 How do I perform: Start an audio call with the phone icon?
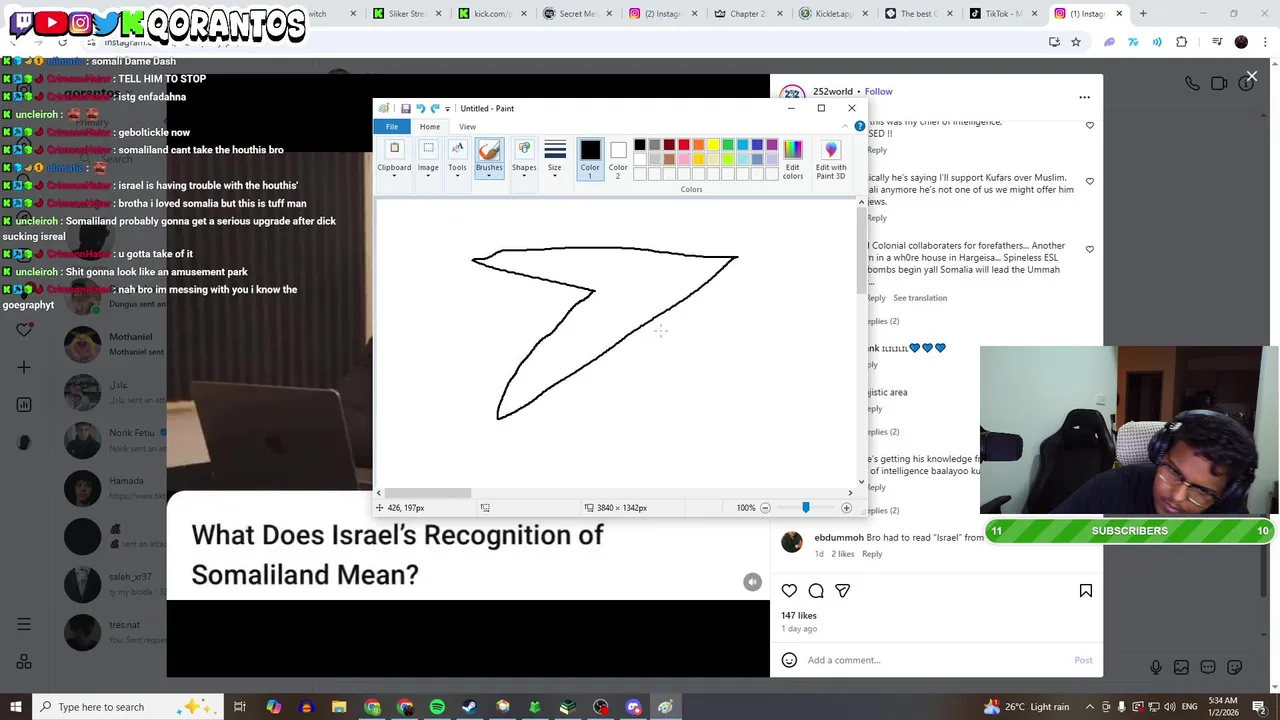point(1192,84)
